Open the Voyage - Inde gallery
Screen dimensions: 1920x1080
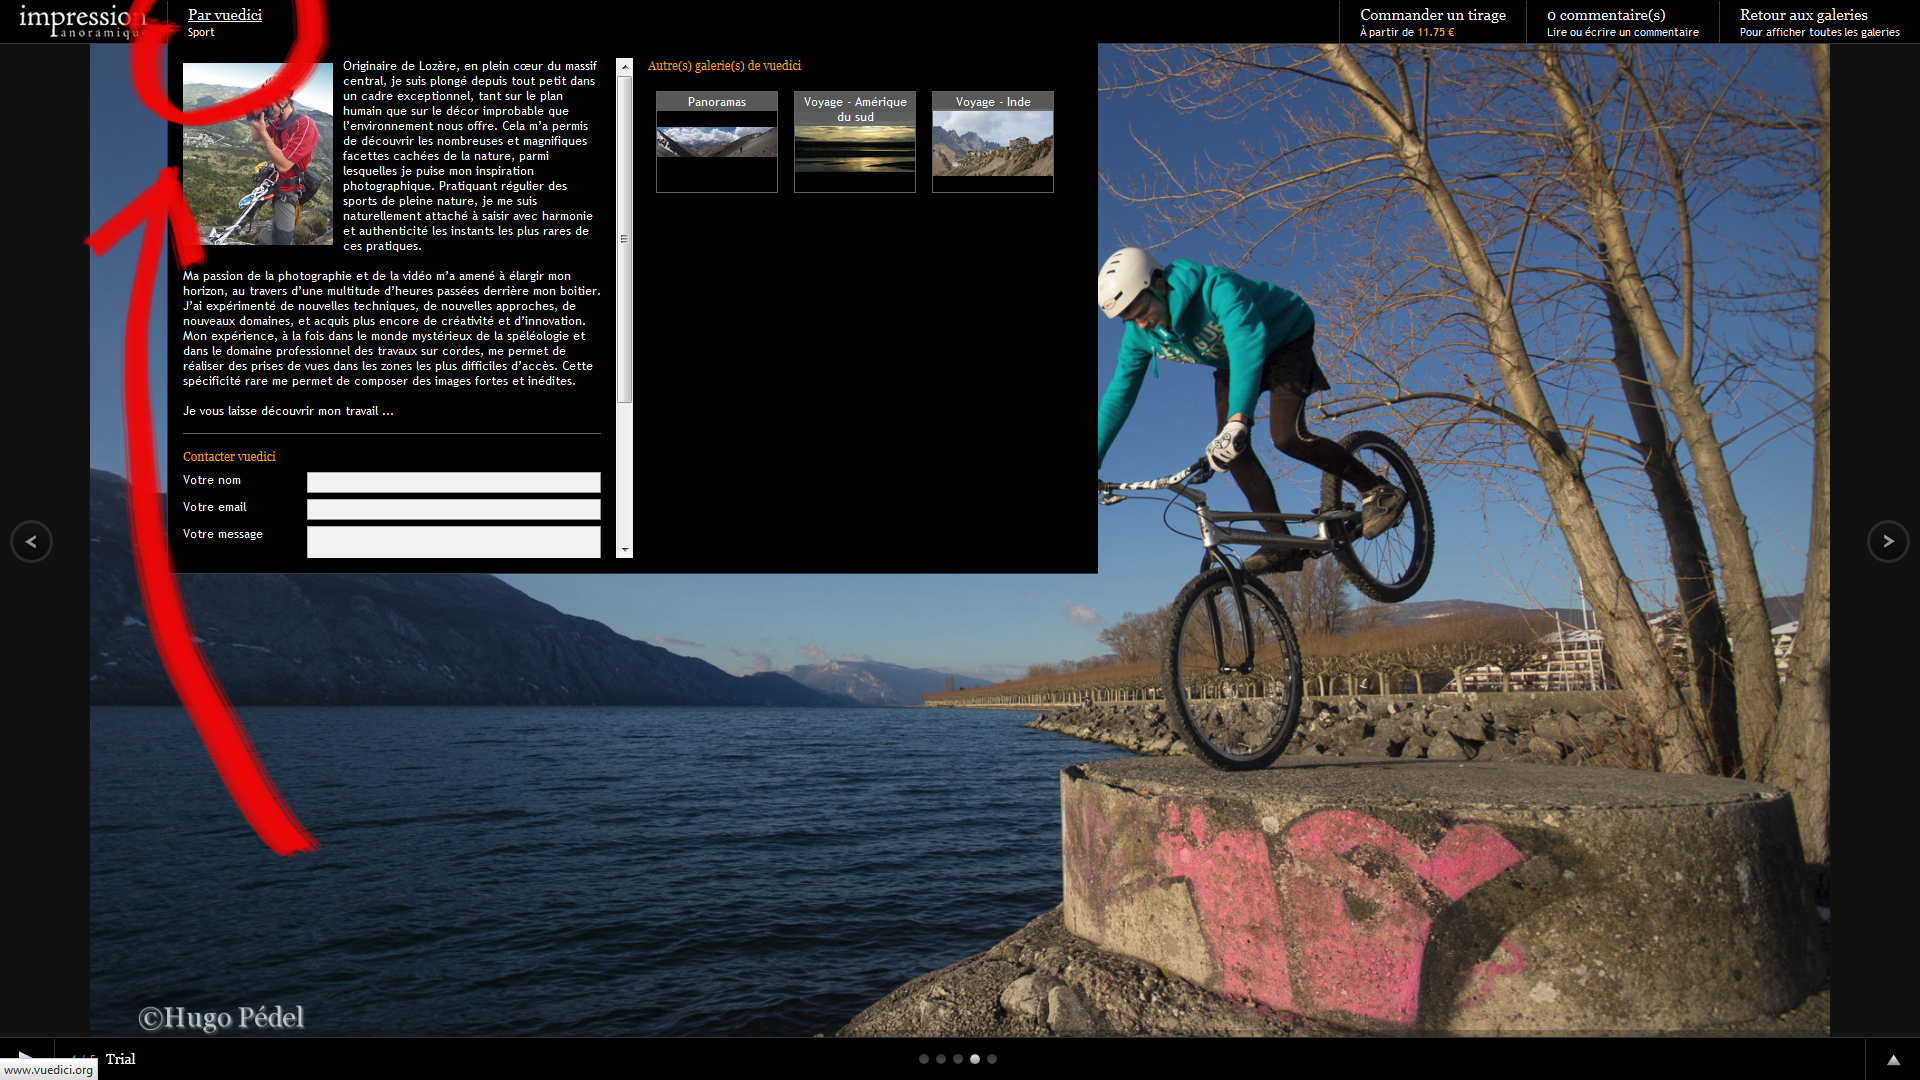992,142
